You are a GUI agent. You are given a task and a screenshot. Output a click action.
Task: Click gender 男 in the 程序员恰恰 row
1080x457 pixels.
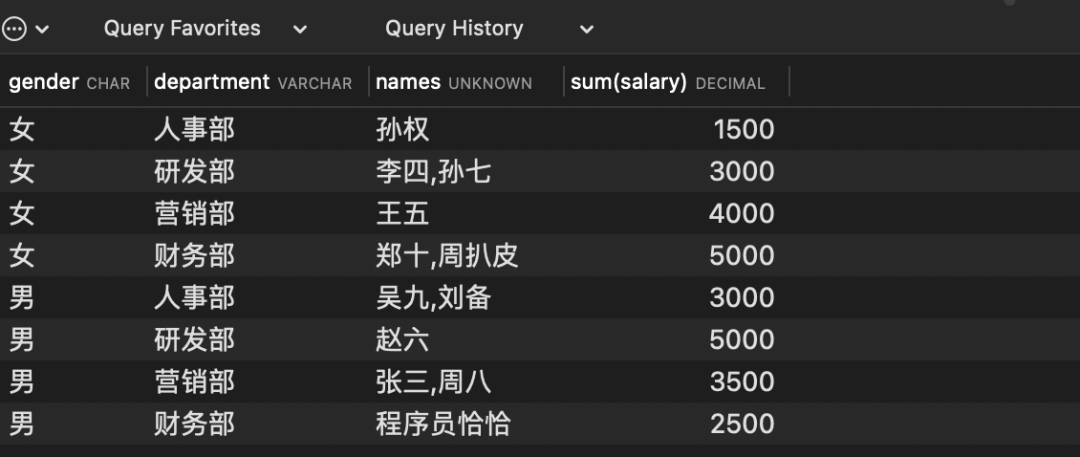click(21, 424)
